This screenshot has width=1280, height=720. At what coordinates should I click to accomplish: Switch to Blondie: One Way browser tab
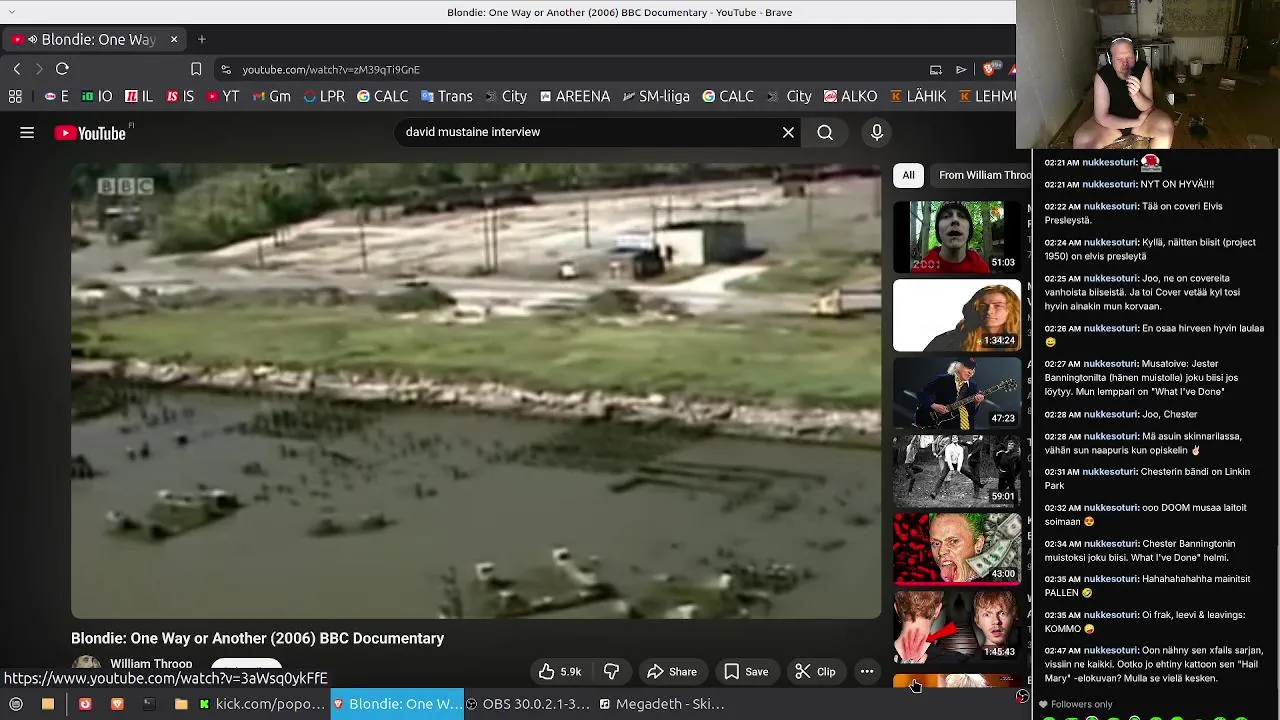93,39
